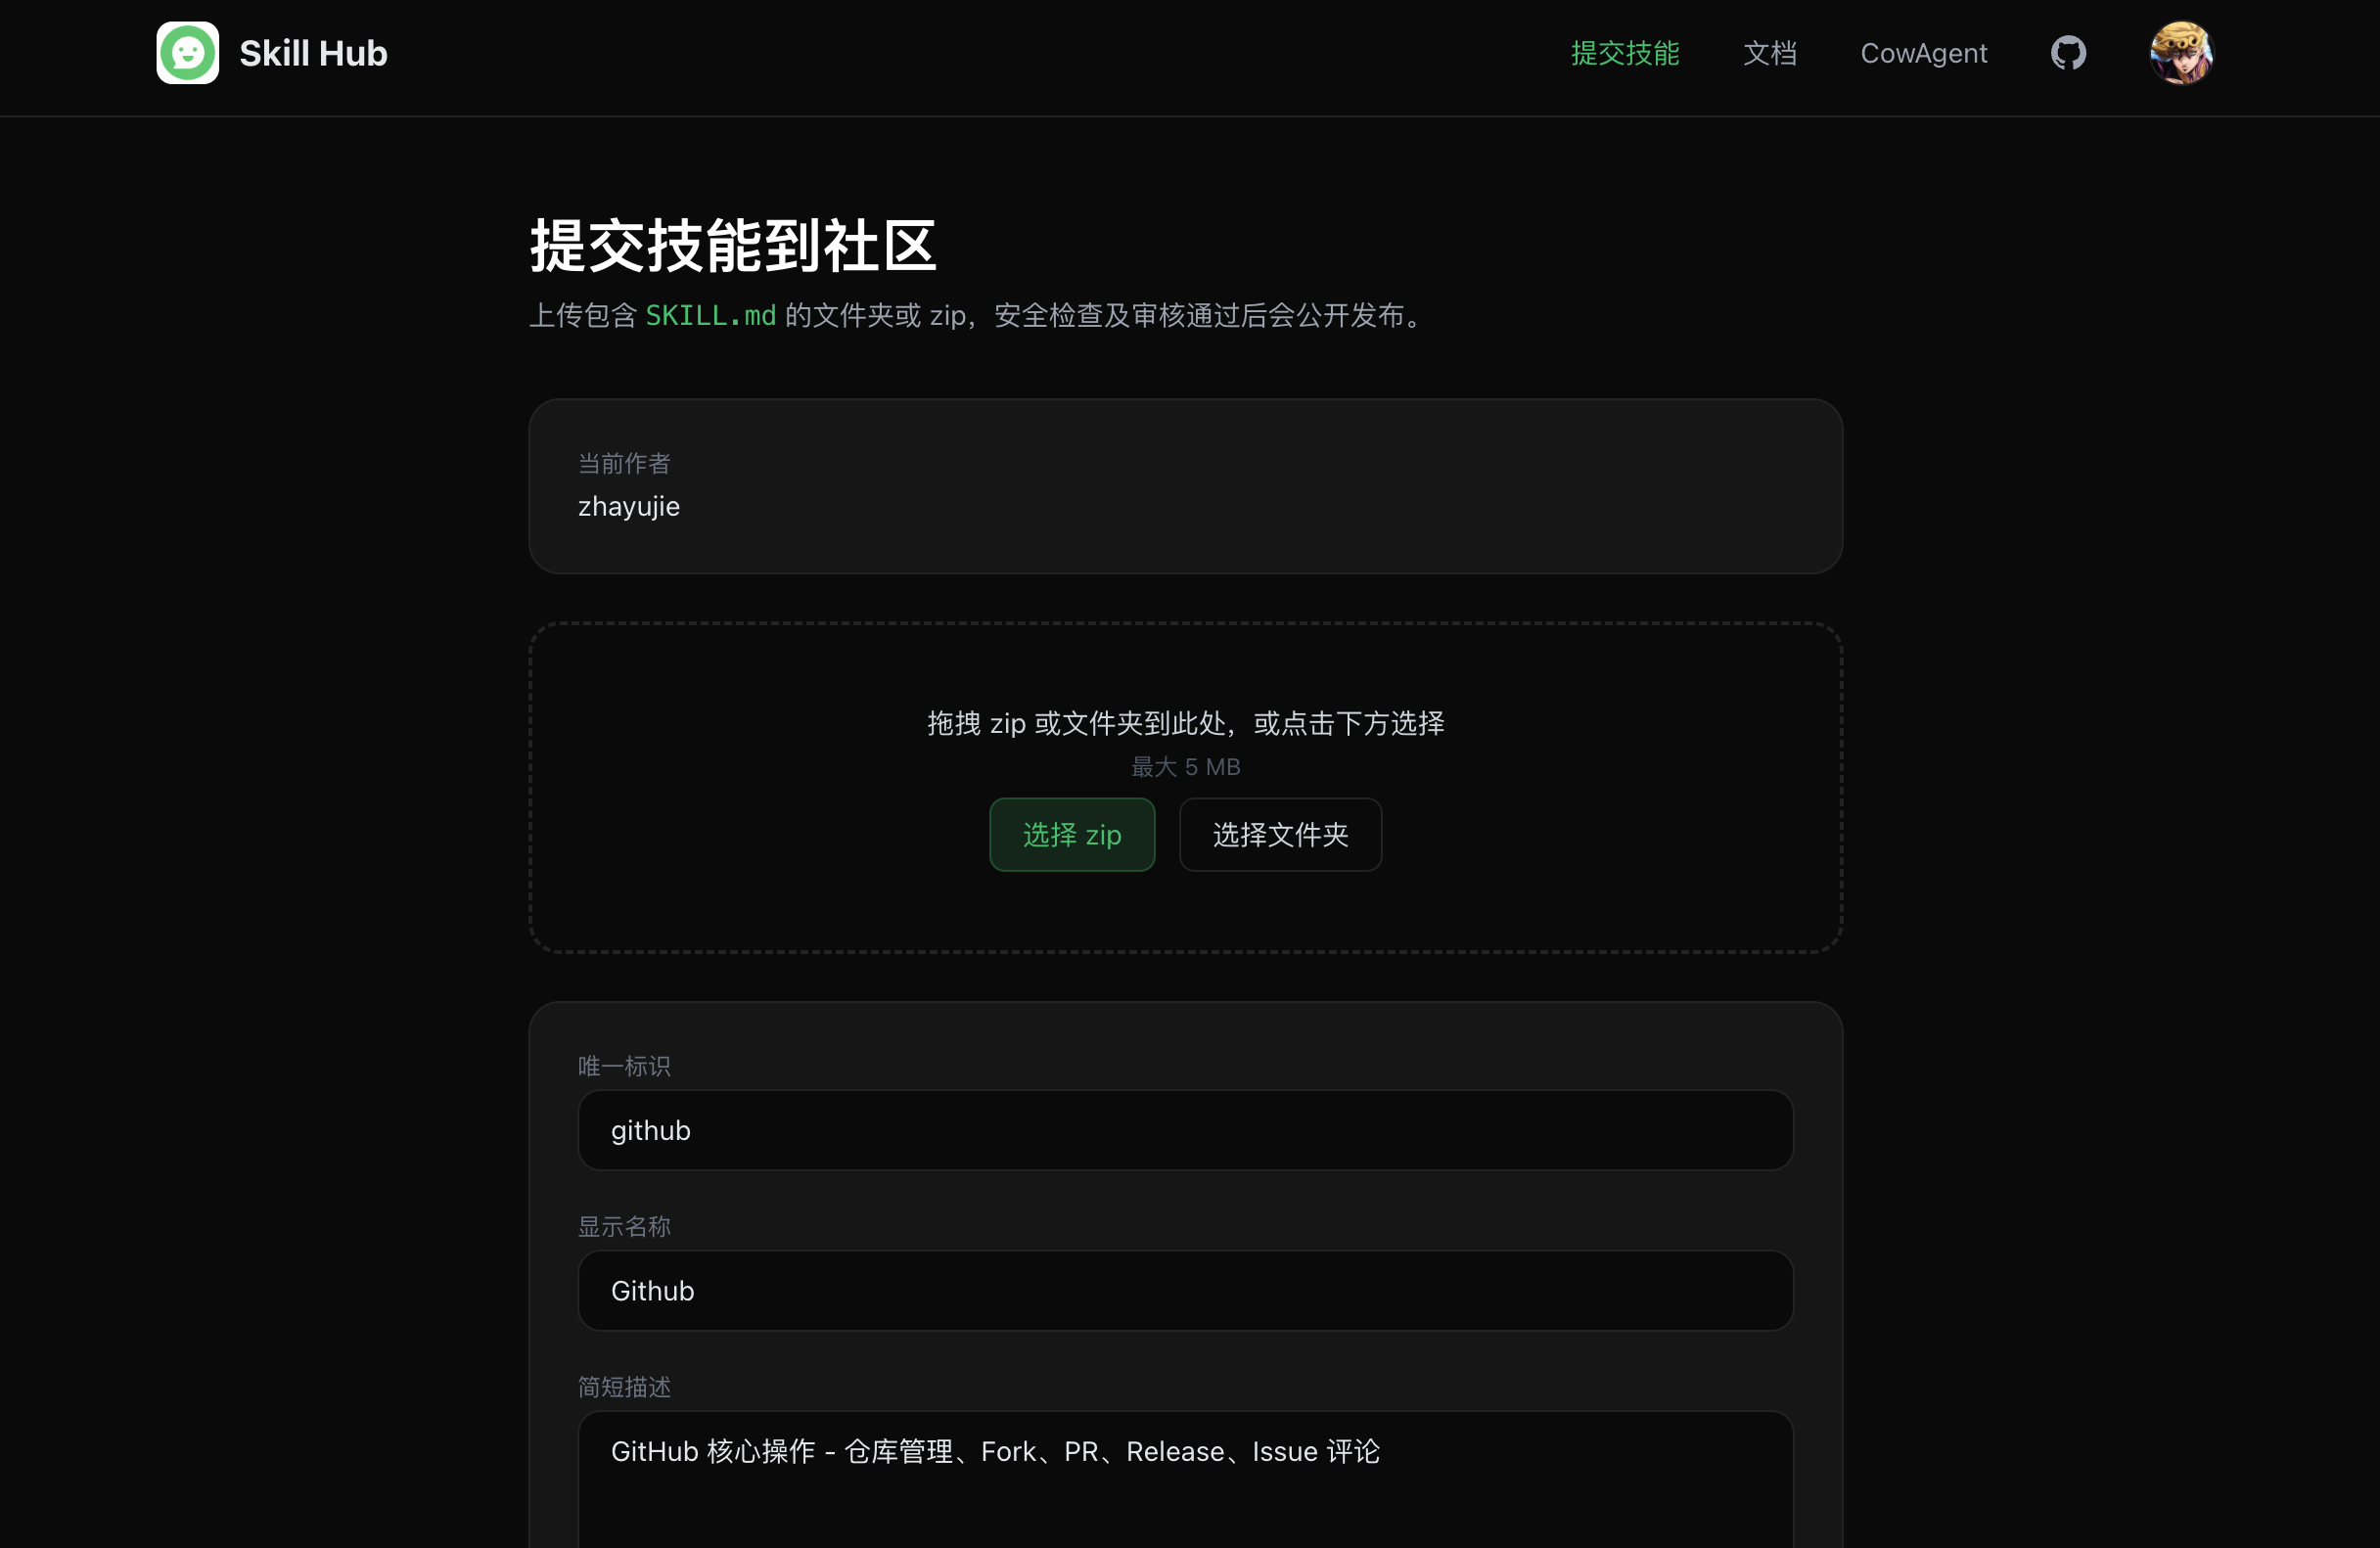Image resolution: width=2380 pixels, height=1548 pixels.
Task: Click the drag-and-drop upload prompt text
Action: (1185, 723)
